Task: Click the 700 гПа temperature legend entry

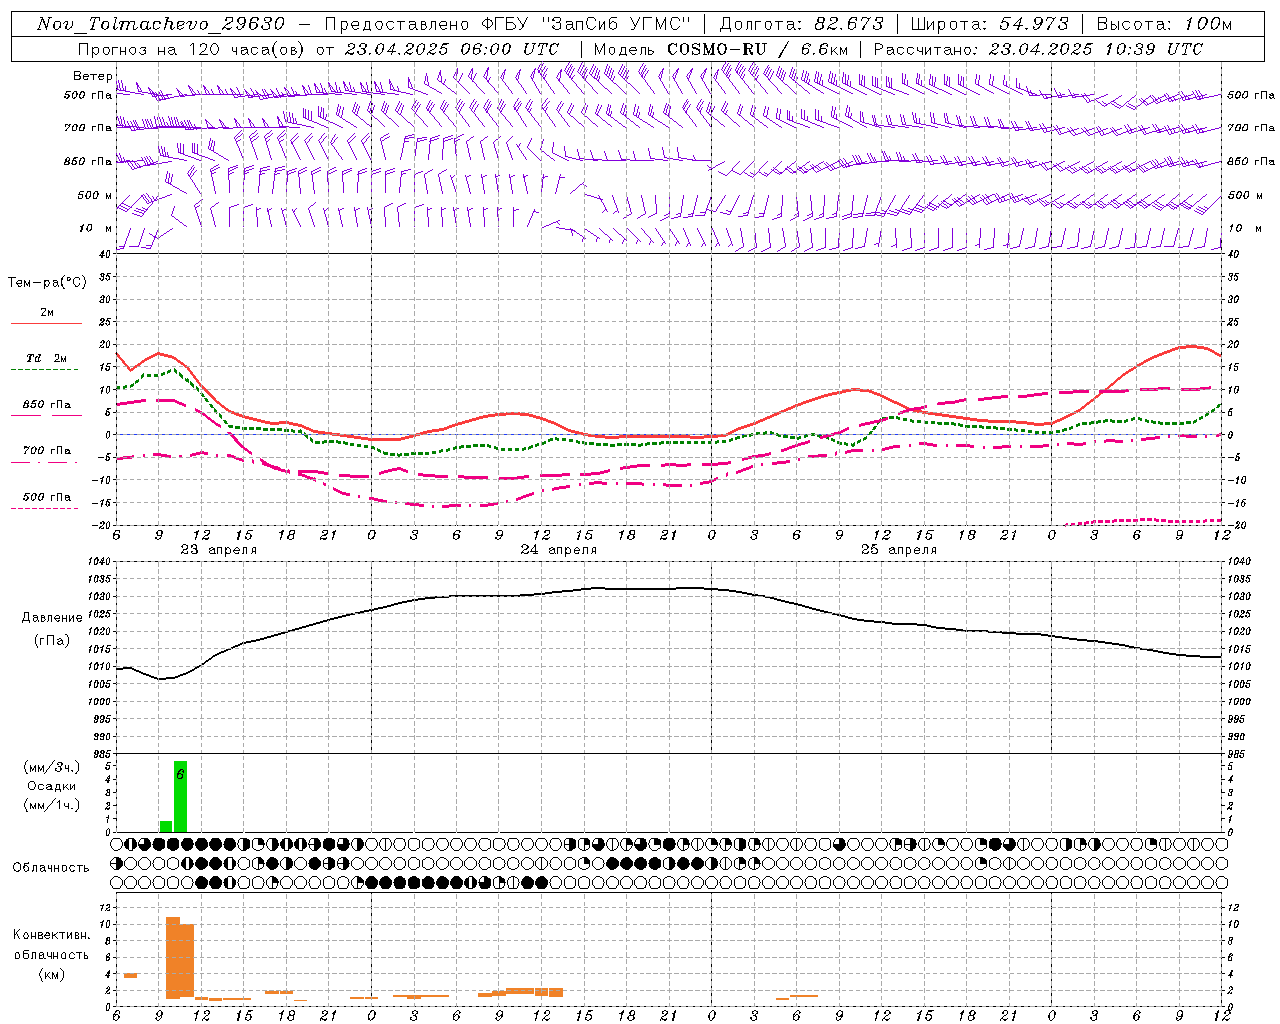Action: pyautogui.click(x=47, y=451)
